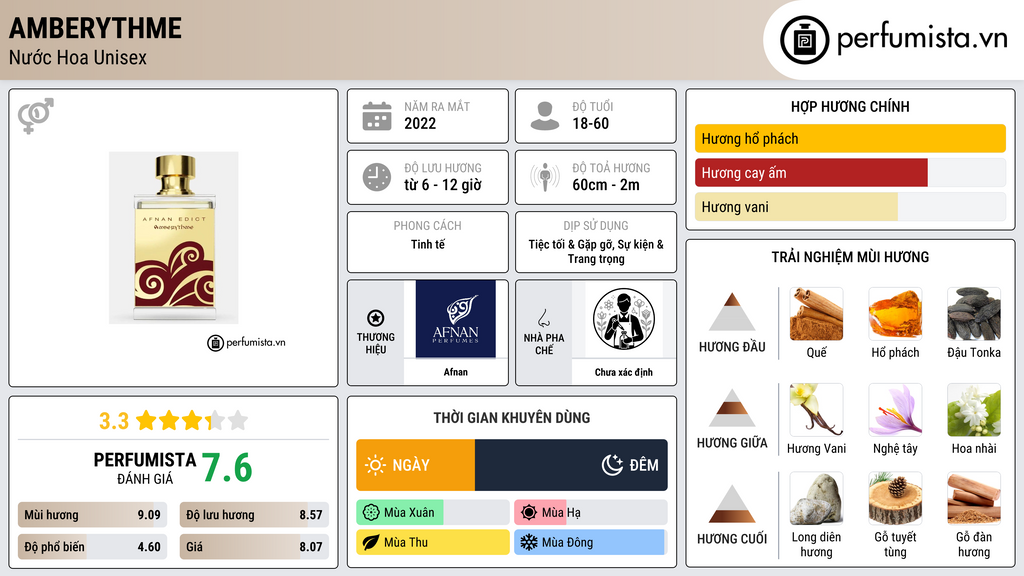Click the 'Afnan' brand name label
1024x576 pixels.
click(x=456, y=372)
